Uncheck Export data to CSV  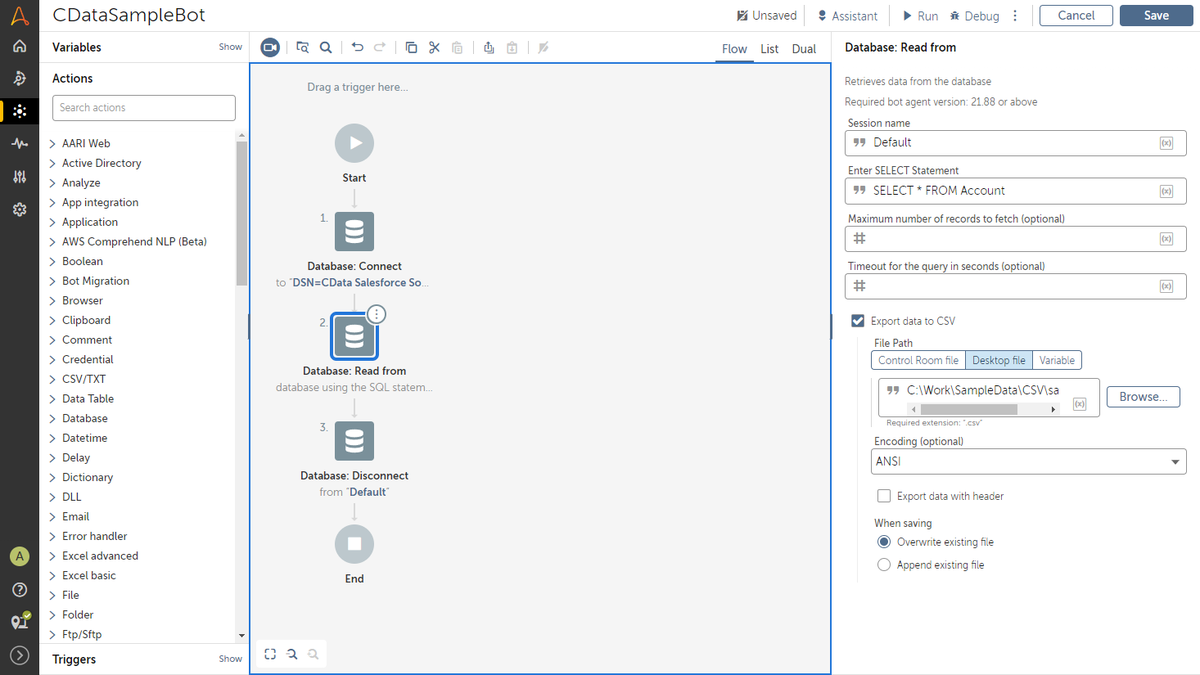tap(857, 321)
